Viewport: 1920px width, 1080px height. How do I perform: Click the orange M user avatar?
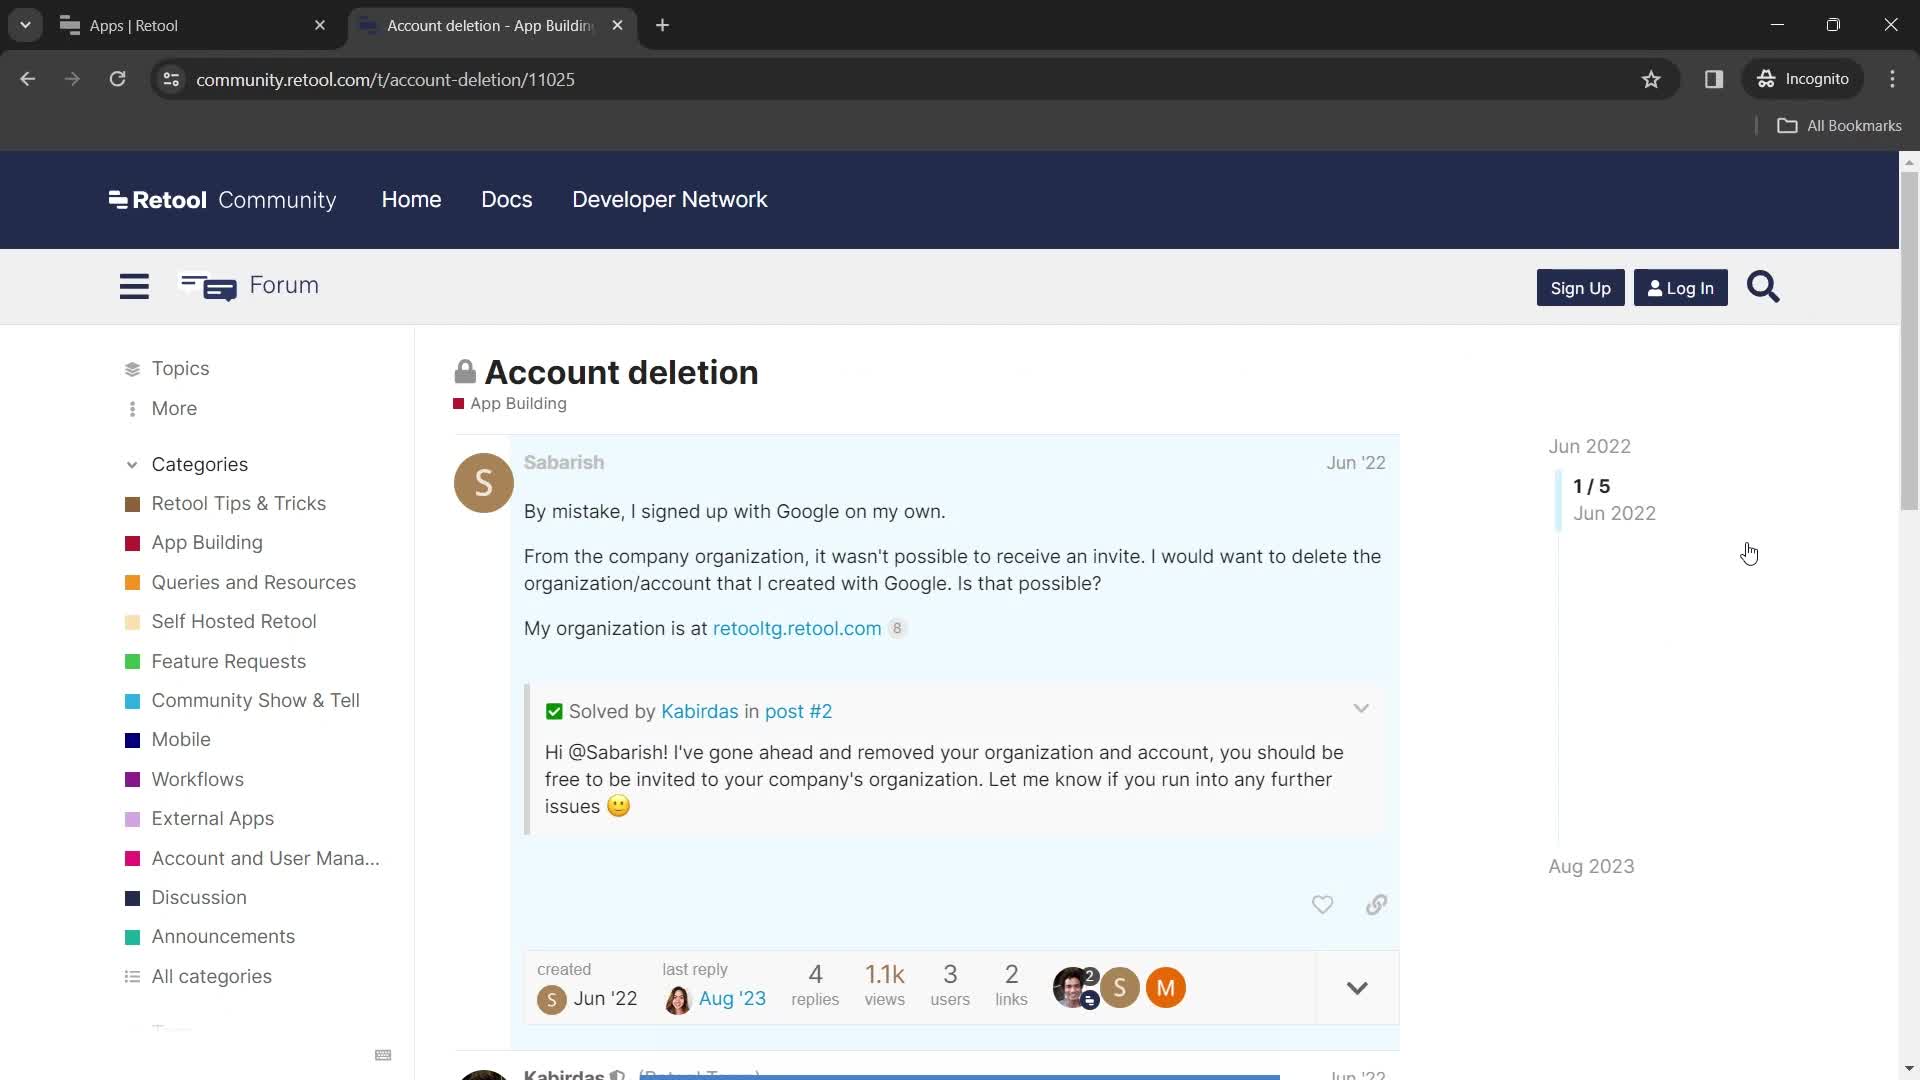[1165, 988]
